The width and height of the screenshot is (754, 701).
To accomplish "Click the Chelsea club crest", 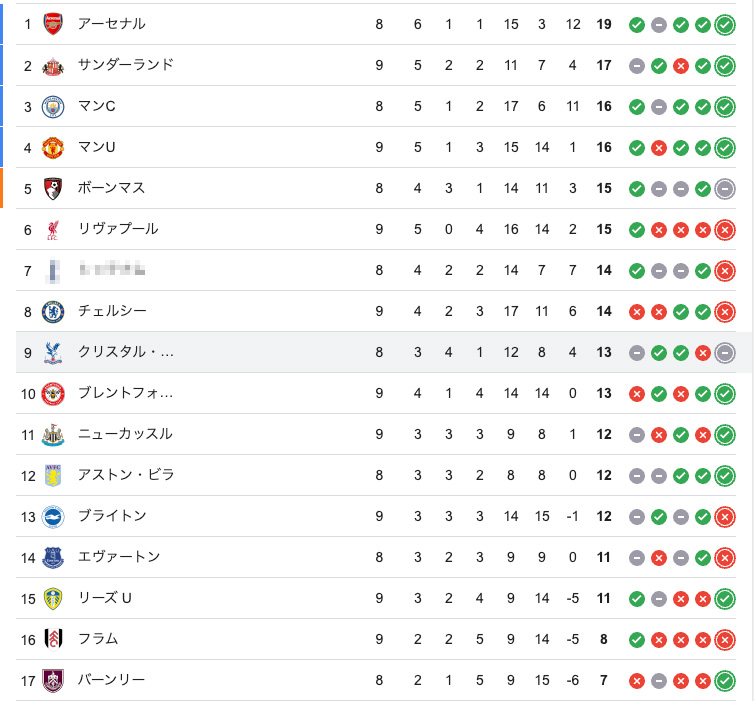I will pyautogui.click(x=53, y=312).
